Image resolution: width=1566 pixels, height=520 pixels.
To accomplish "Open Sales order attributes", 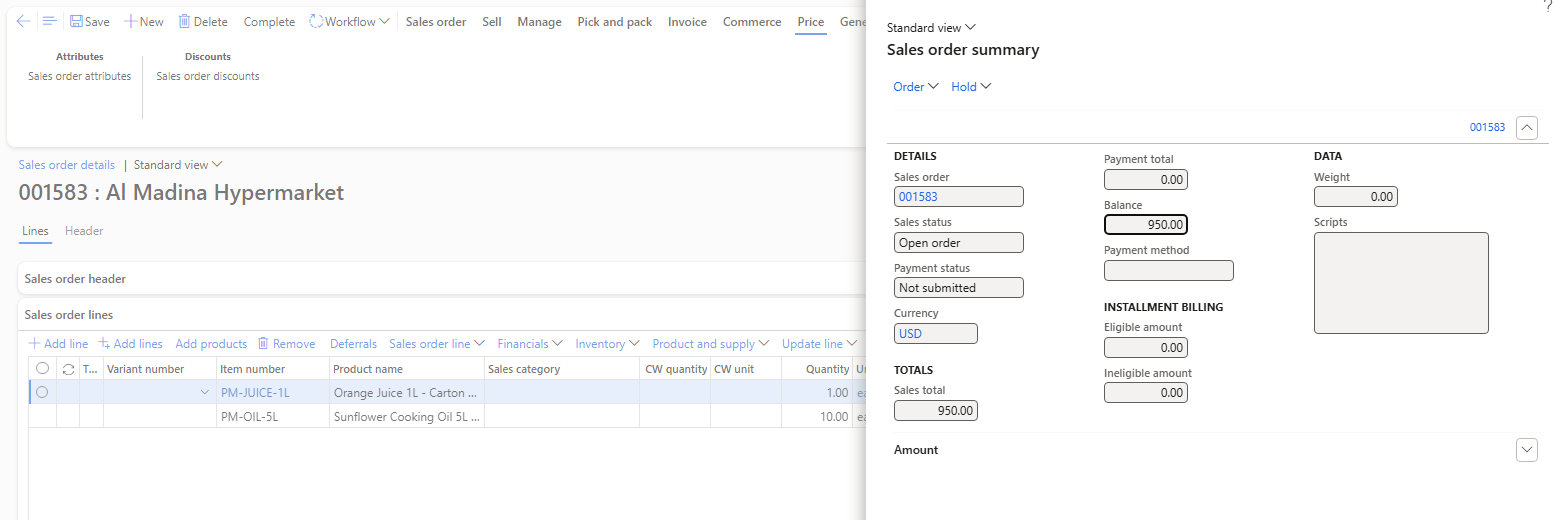I will point(79,76).
